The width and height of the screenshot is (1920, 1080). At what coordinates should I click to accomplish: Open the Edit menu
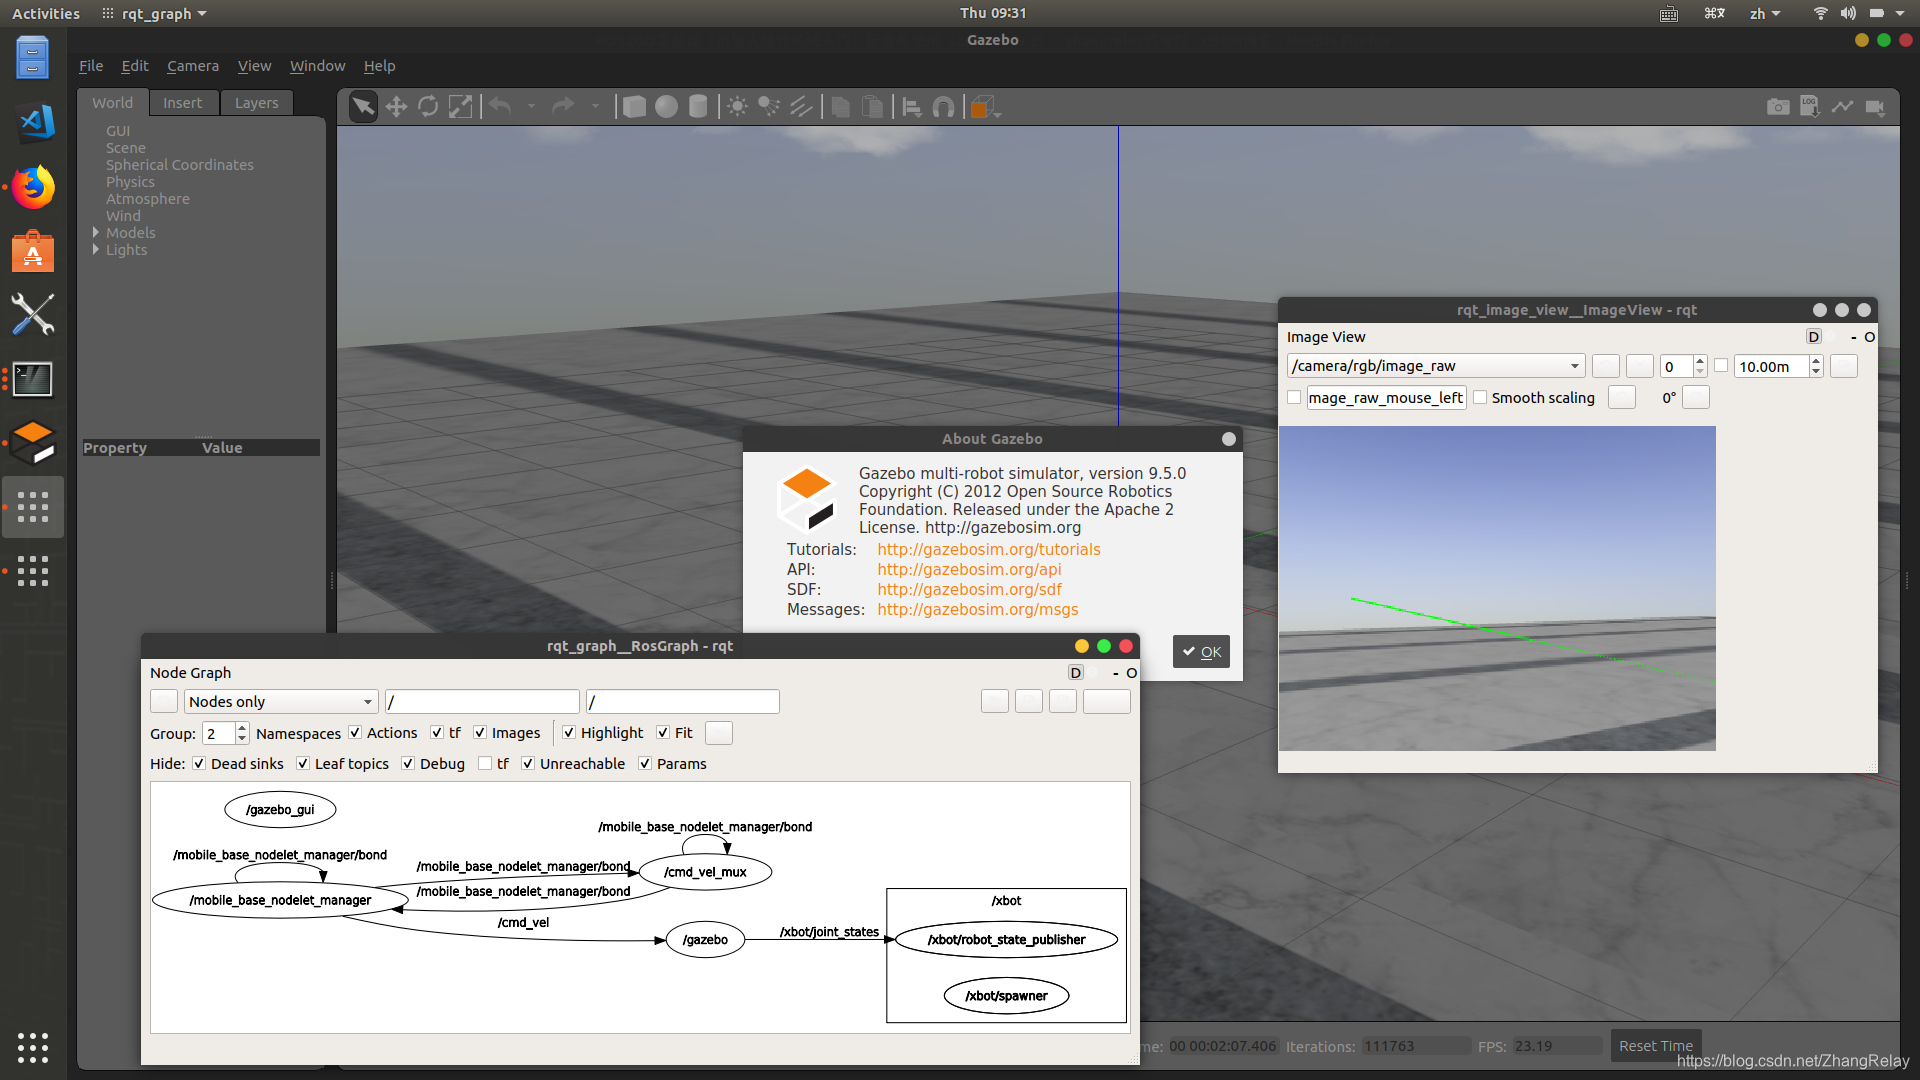[x=135, y=66]
